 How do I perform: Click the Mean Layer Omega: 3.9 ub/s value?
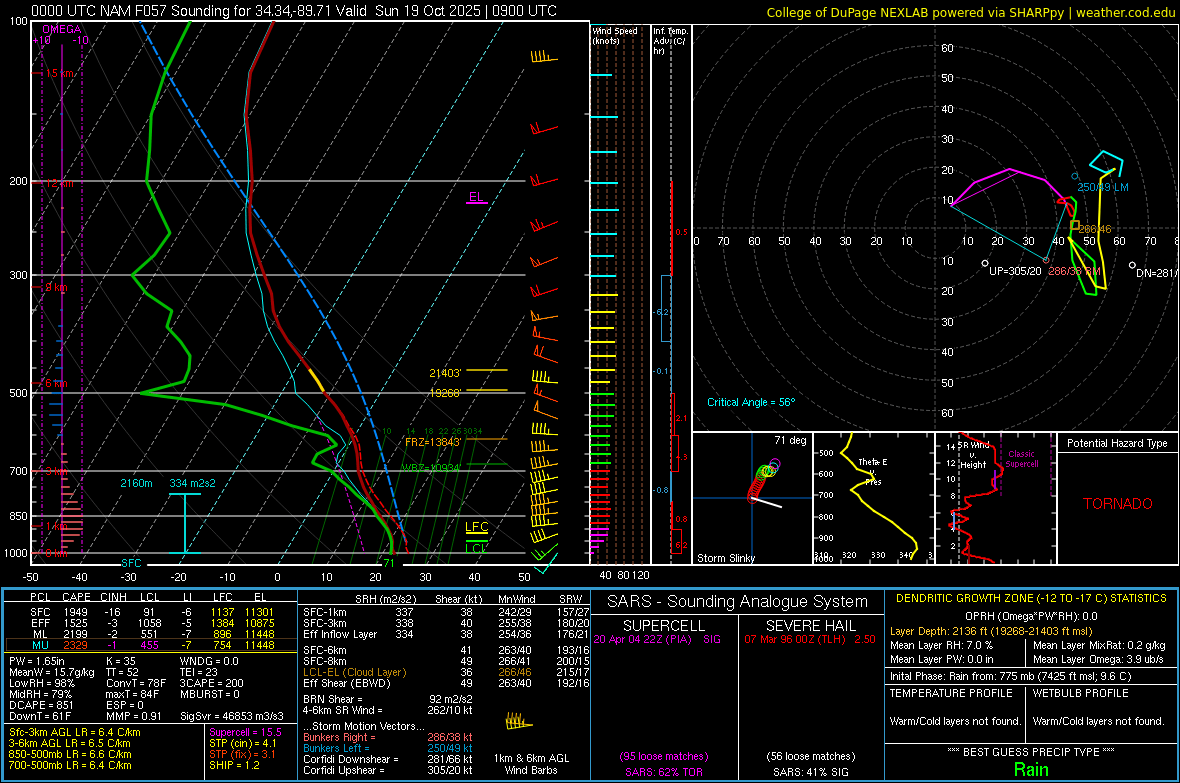pos(1098,660)
